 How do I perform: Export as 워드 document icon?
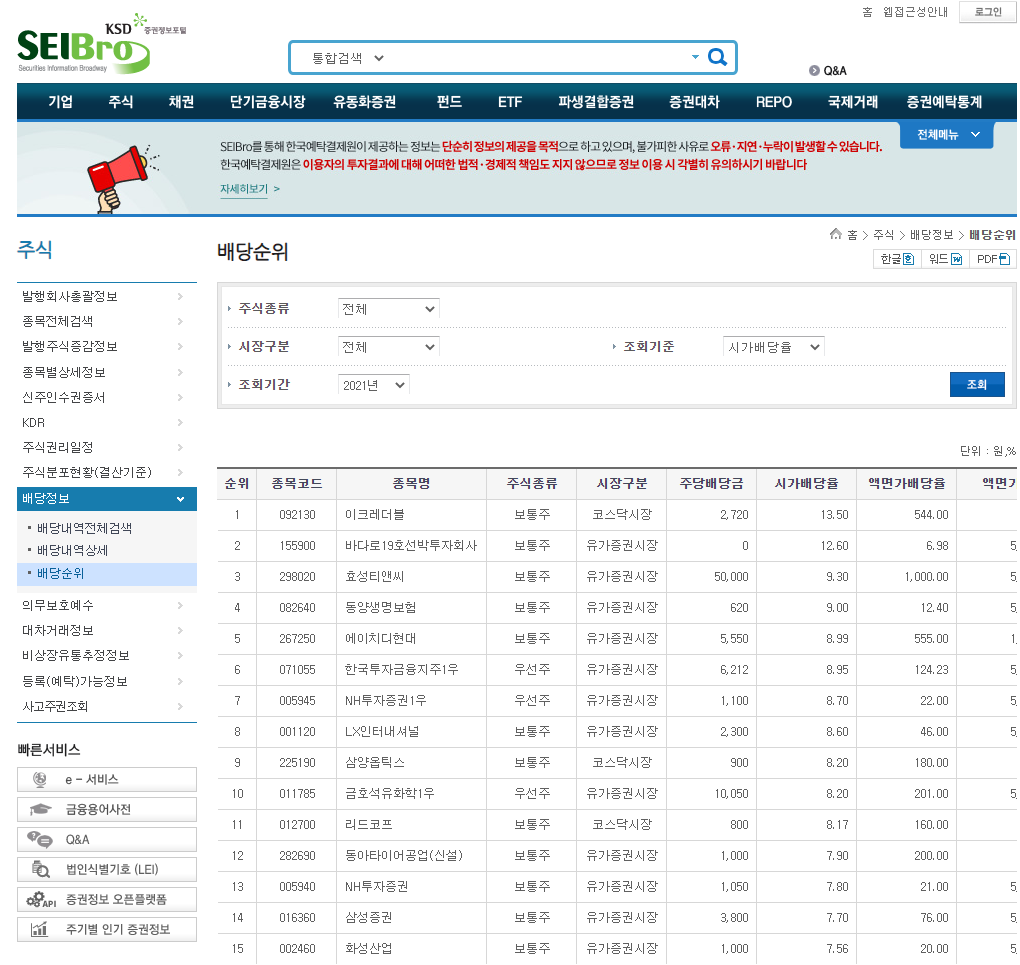956,259
